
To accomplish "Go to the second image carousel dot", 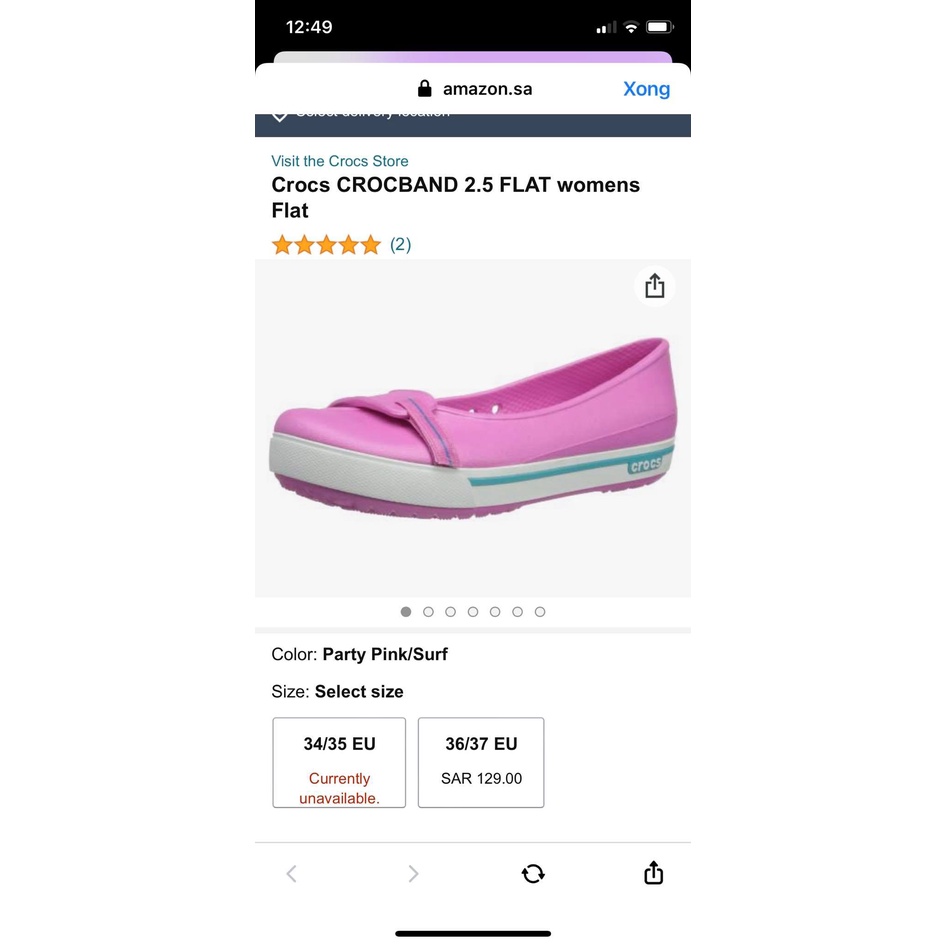I will (428, 612).
